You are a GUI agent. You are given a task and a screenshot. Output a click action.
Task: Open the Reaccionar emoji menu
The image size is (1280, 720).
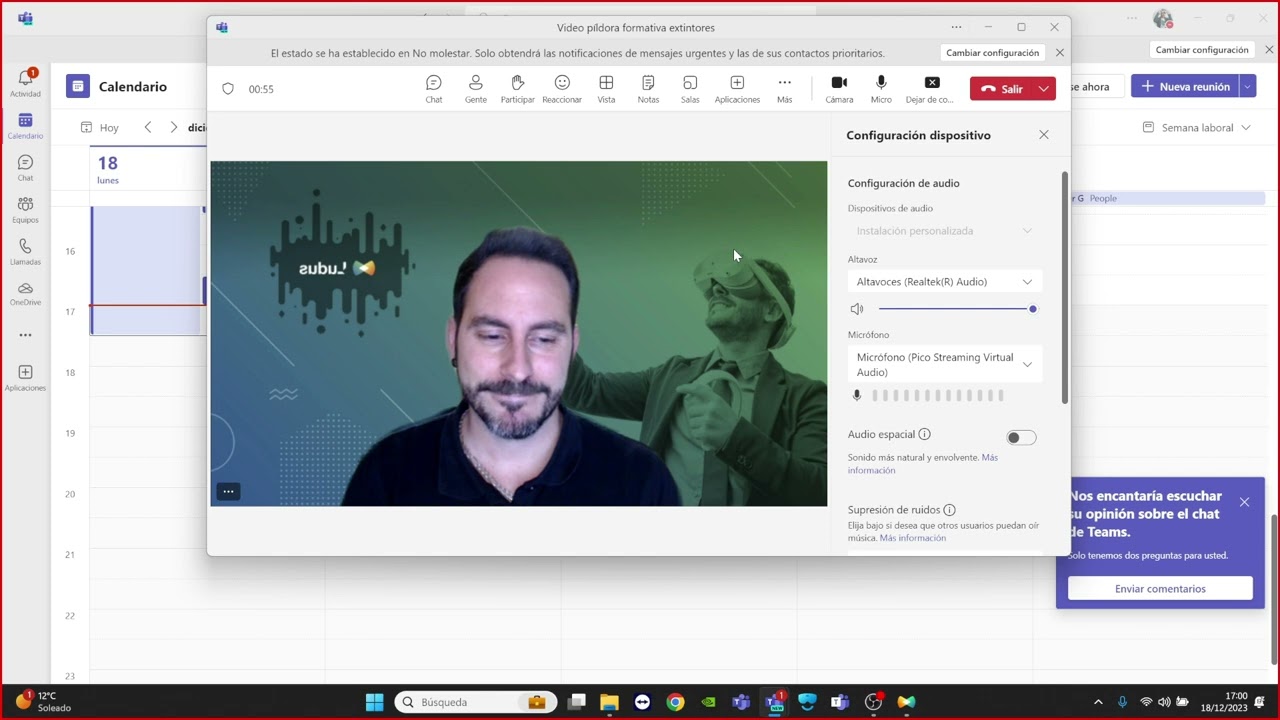[562, 89]
